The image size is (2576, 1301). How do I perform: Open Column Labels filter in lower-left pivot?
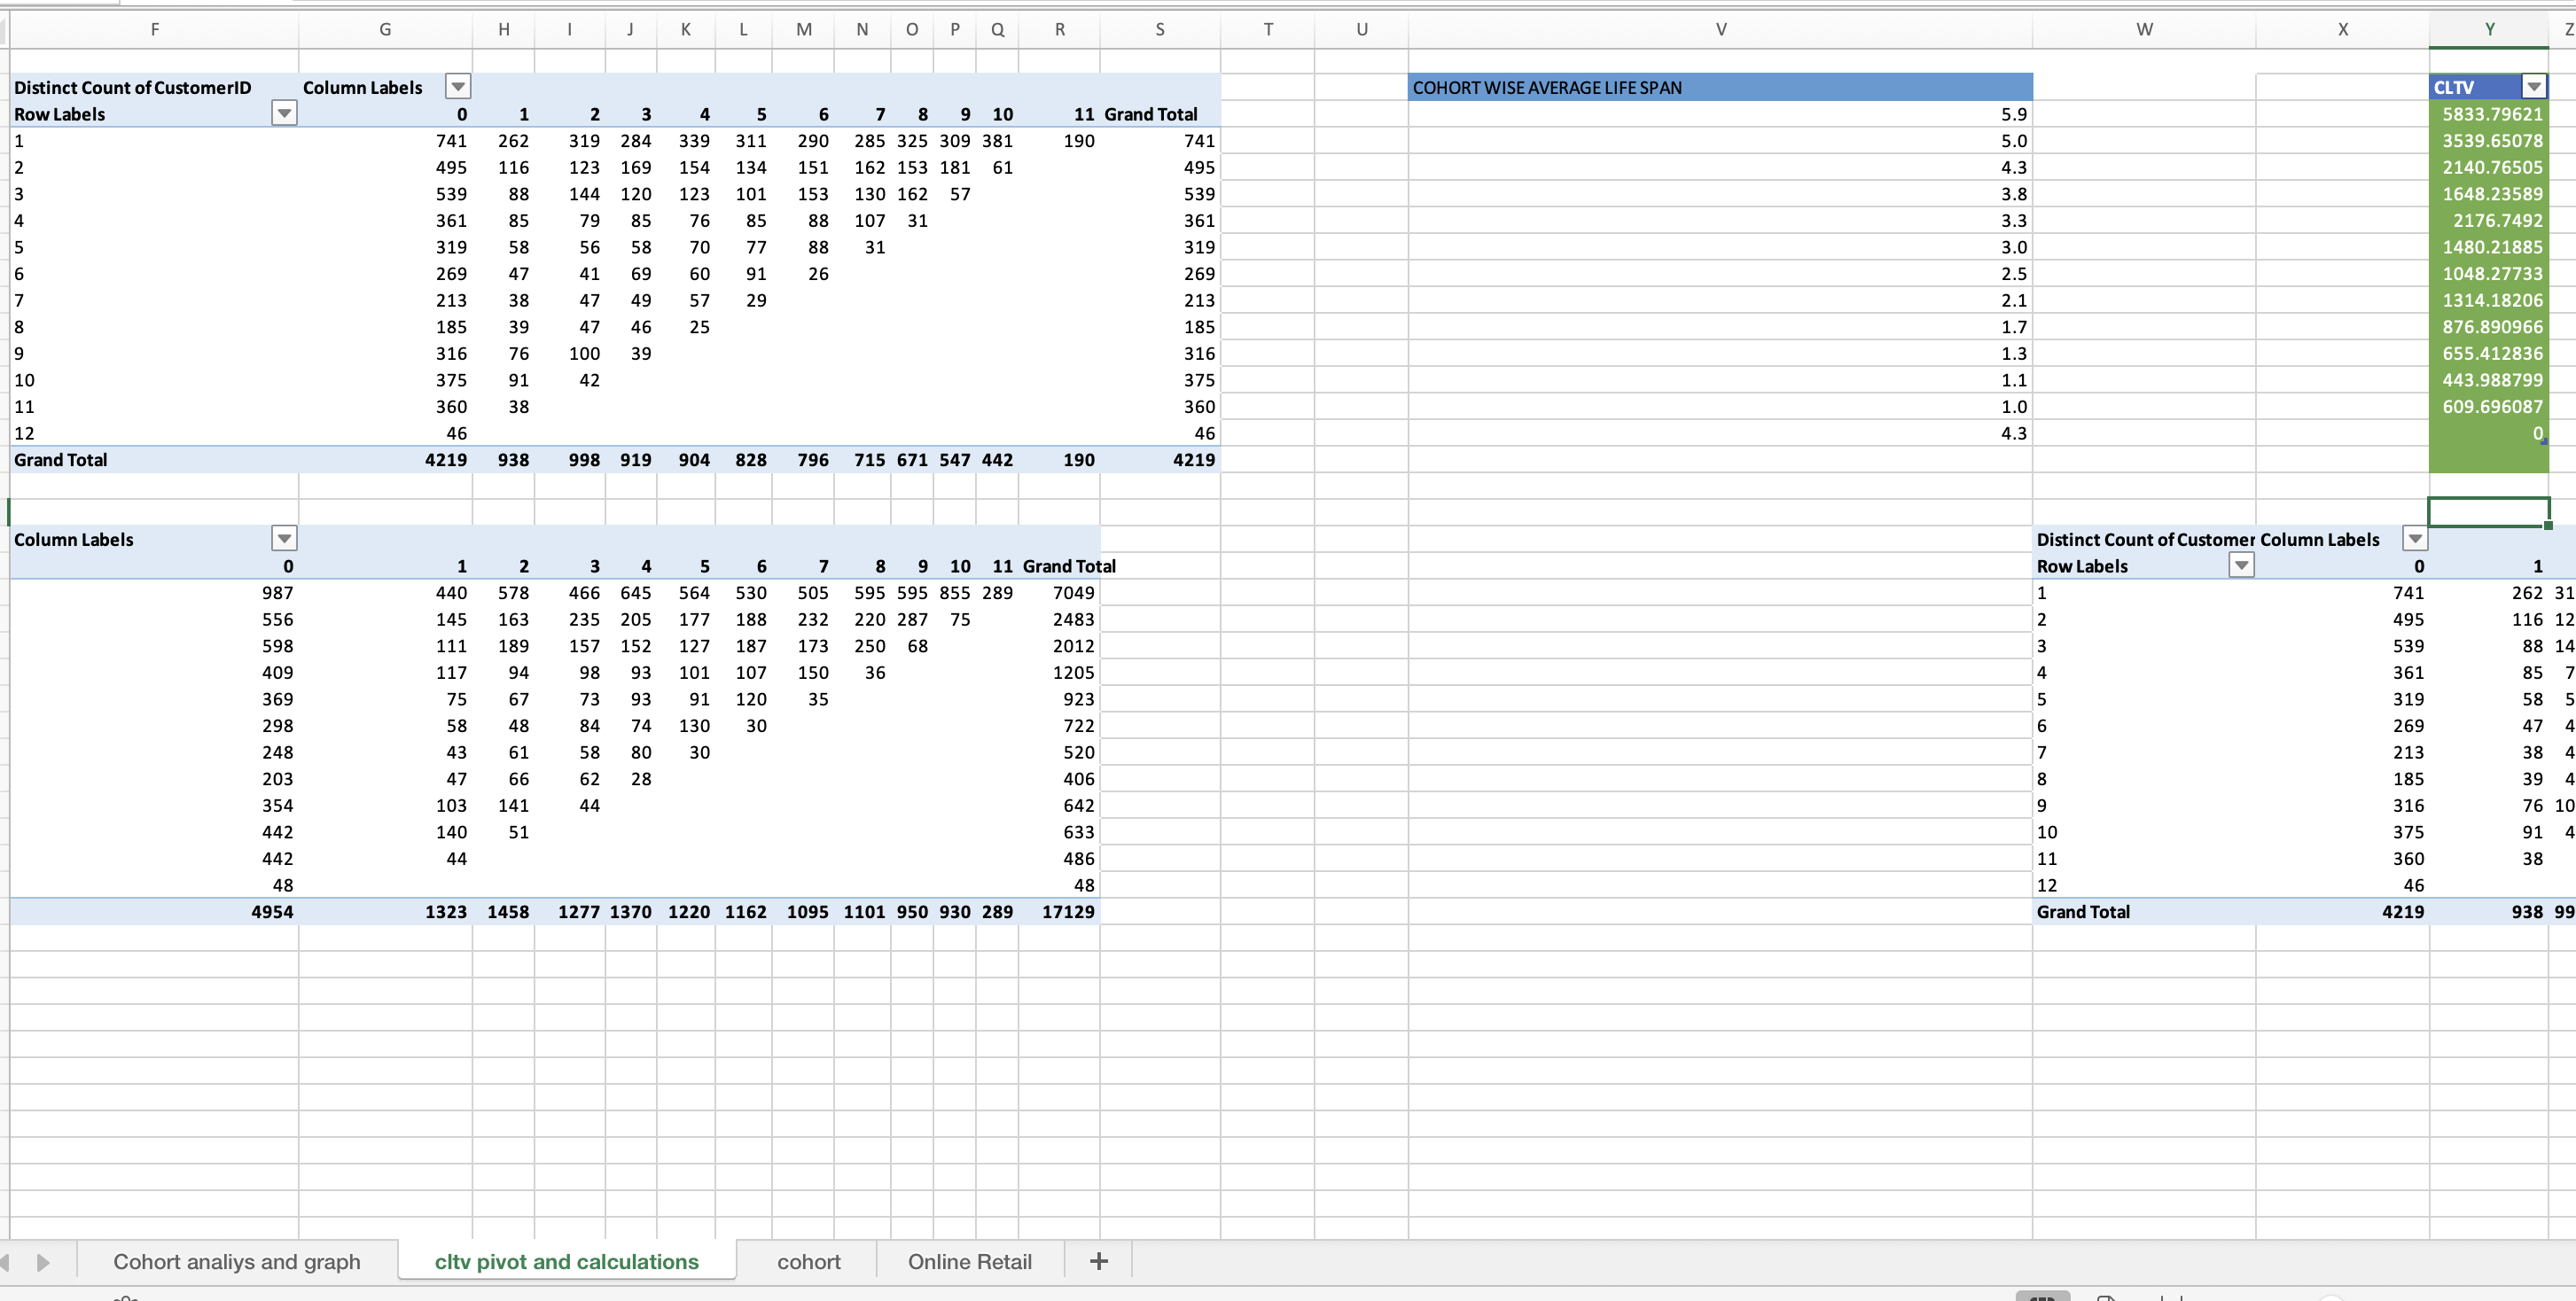point(284,539)
